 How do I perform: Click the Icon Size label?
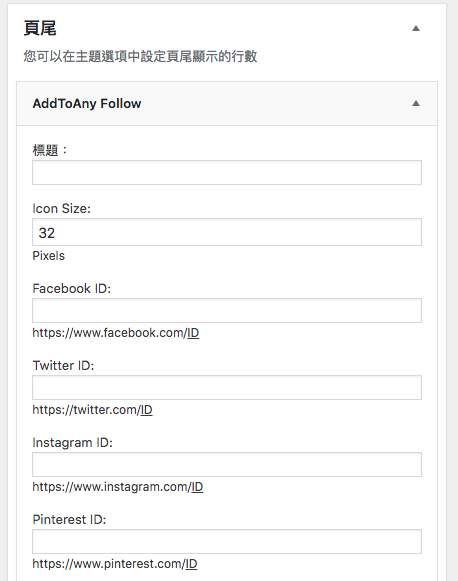coord(62,209)
